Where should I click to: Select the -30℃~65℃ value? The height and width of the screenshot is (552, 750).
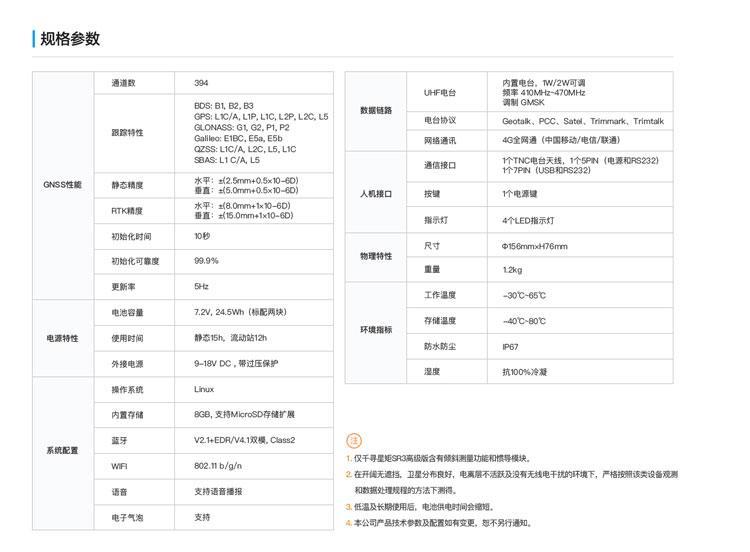524,296
